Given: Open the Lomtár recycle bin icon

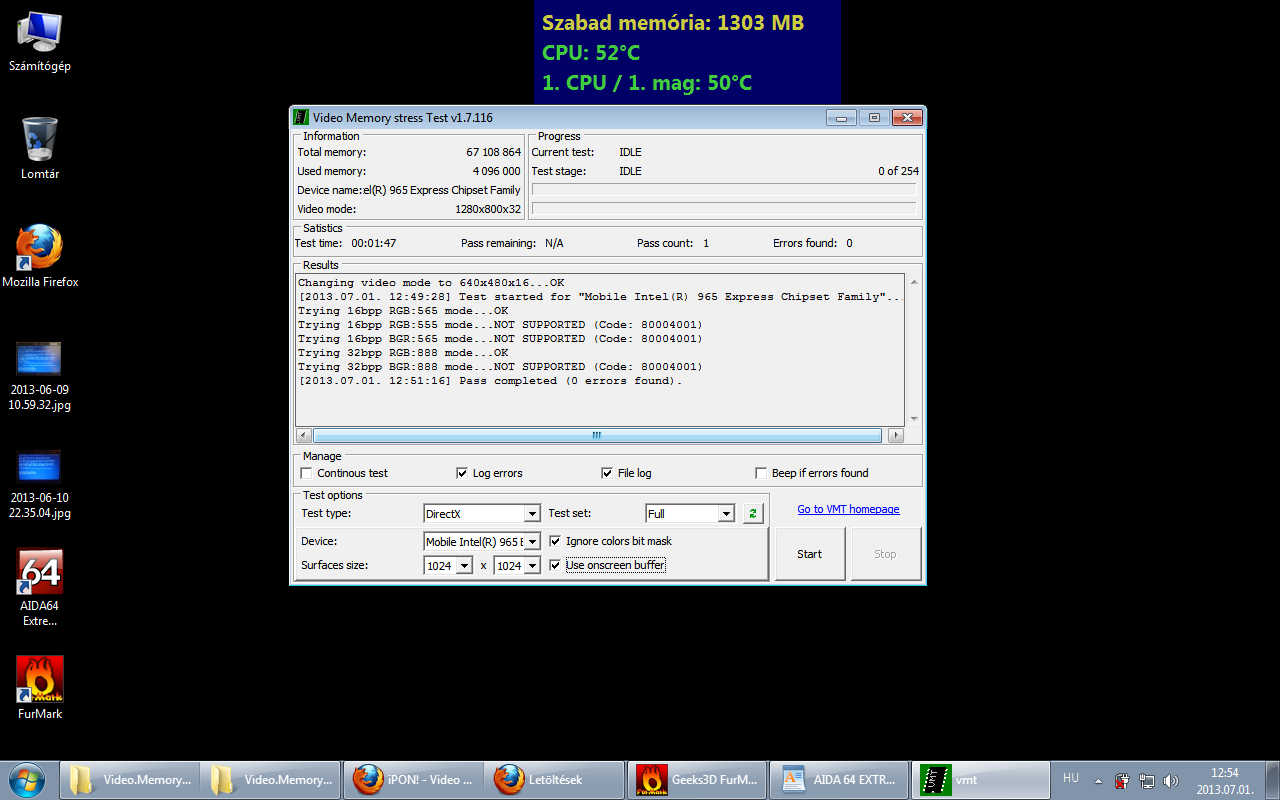Looking at the screenshot, I should [40, 148].
